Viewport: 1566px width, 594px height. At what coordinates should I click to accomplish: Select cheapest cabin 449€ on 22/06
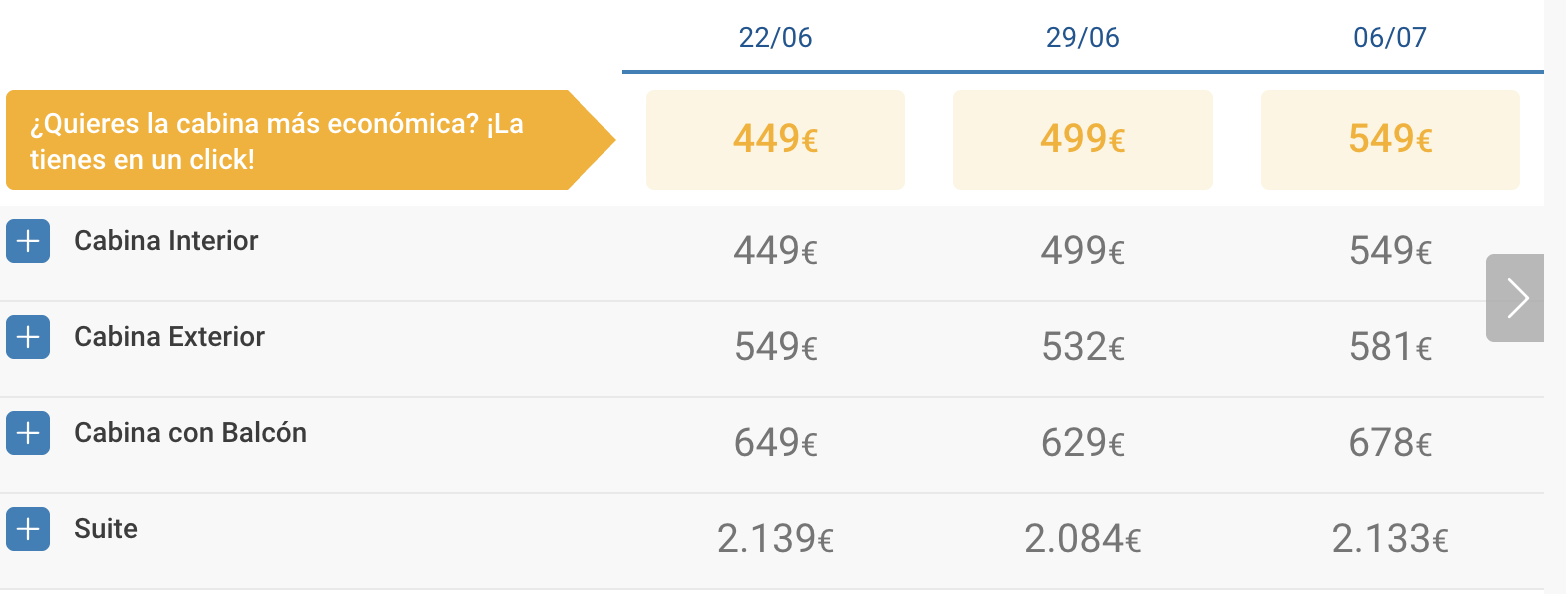[x=775, y=140]
